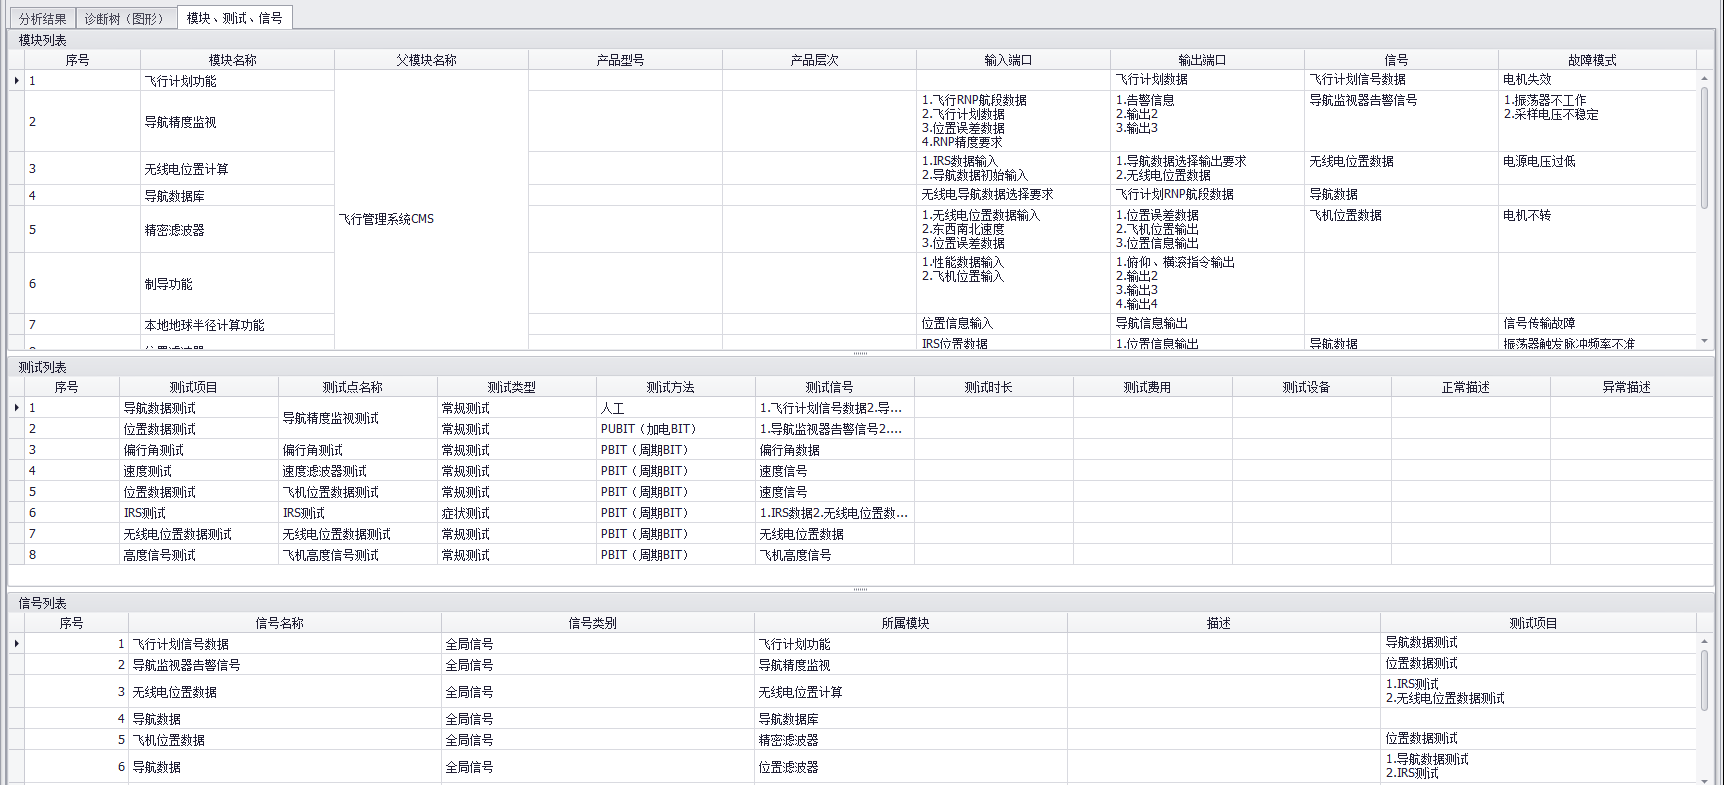1724x785 pixels.
Task: Sort test list by 测试类型 header
Action: tap(511, 387)
